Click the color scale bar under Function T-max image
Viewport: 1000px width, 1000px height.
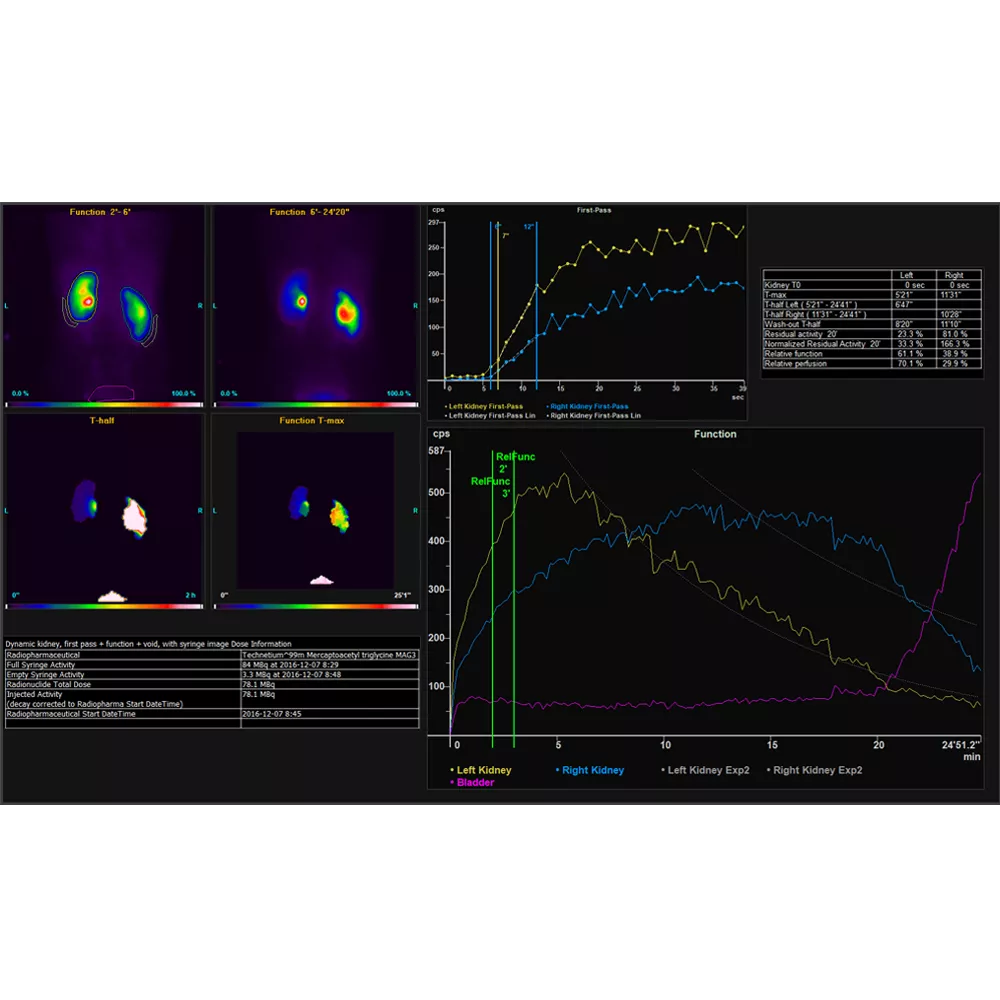316,607
